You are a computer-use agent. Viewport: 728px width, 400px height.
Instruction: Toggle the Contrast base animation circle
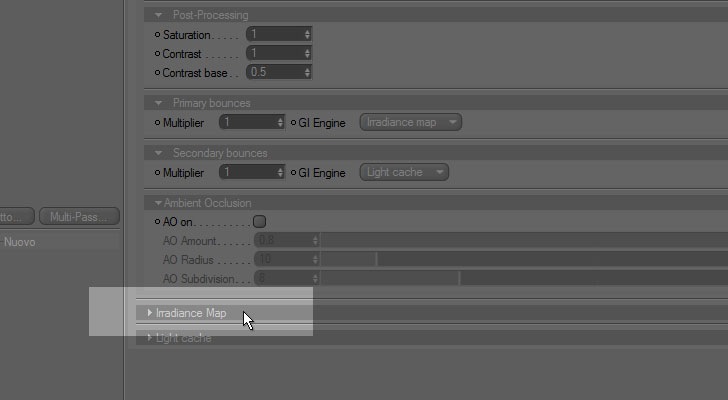click(x=157, y=73)
